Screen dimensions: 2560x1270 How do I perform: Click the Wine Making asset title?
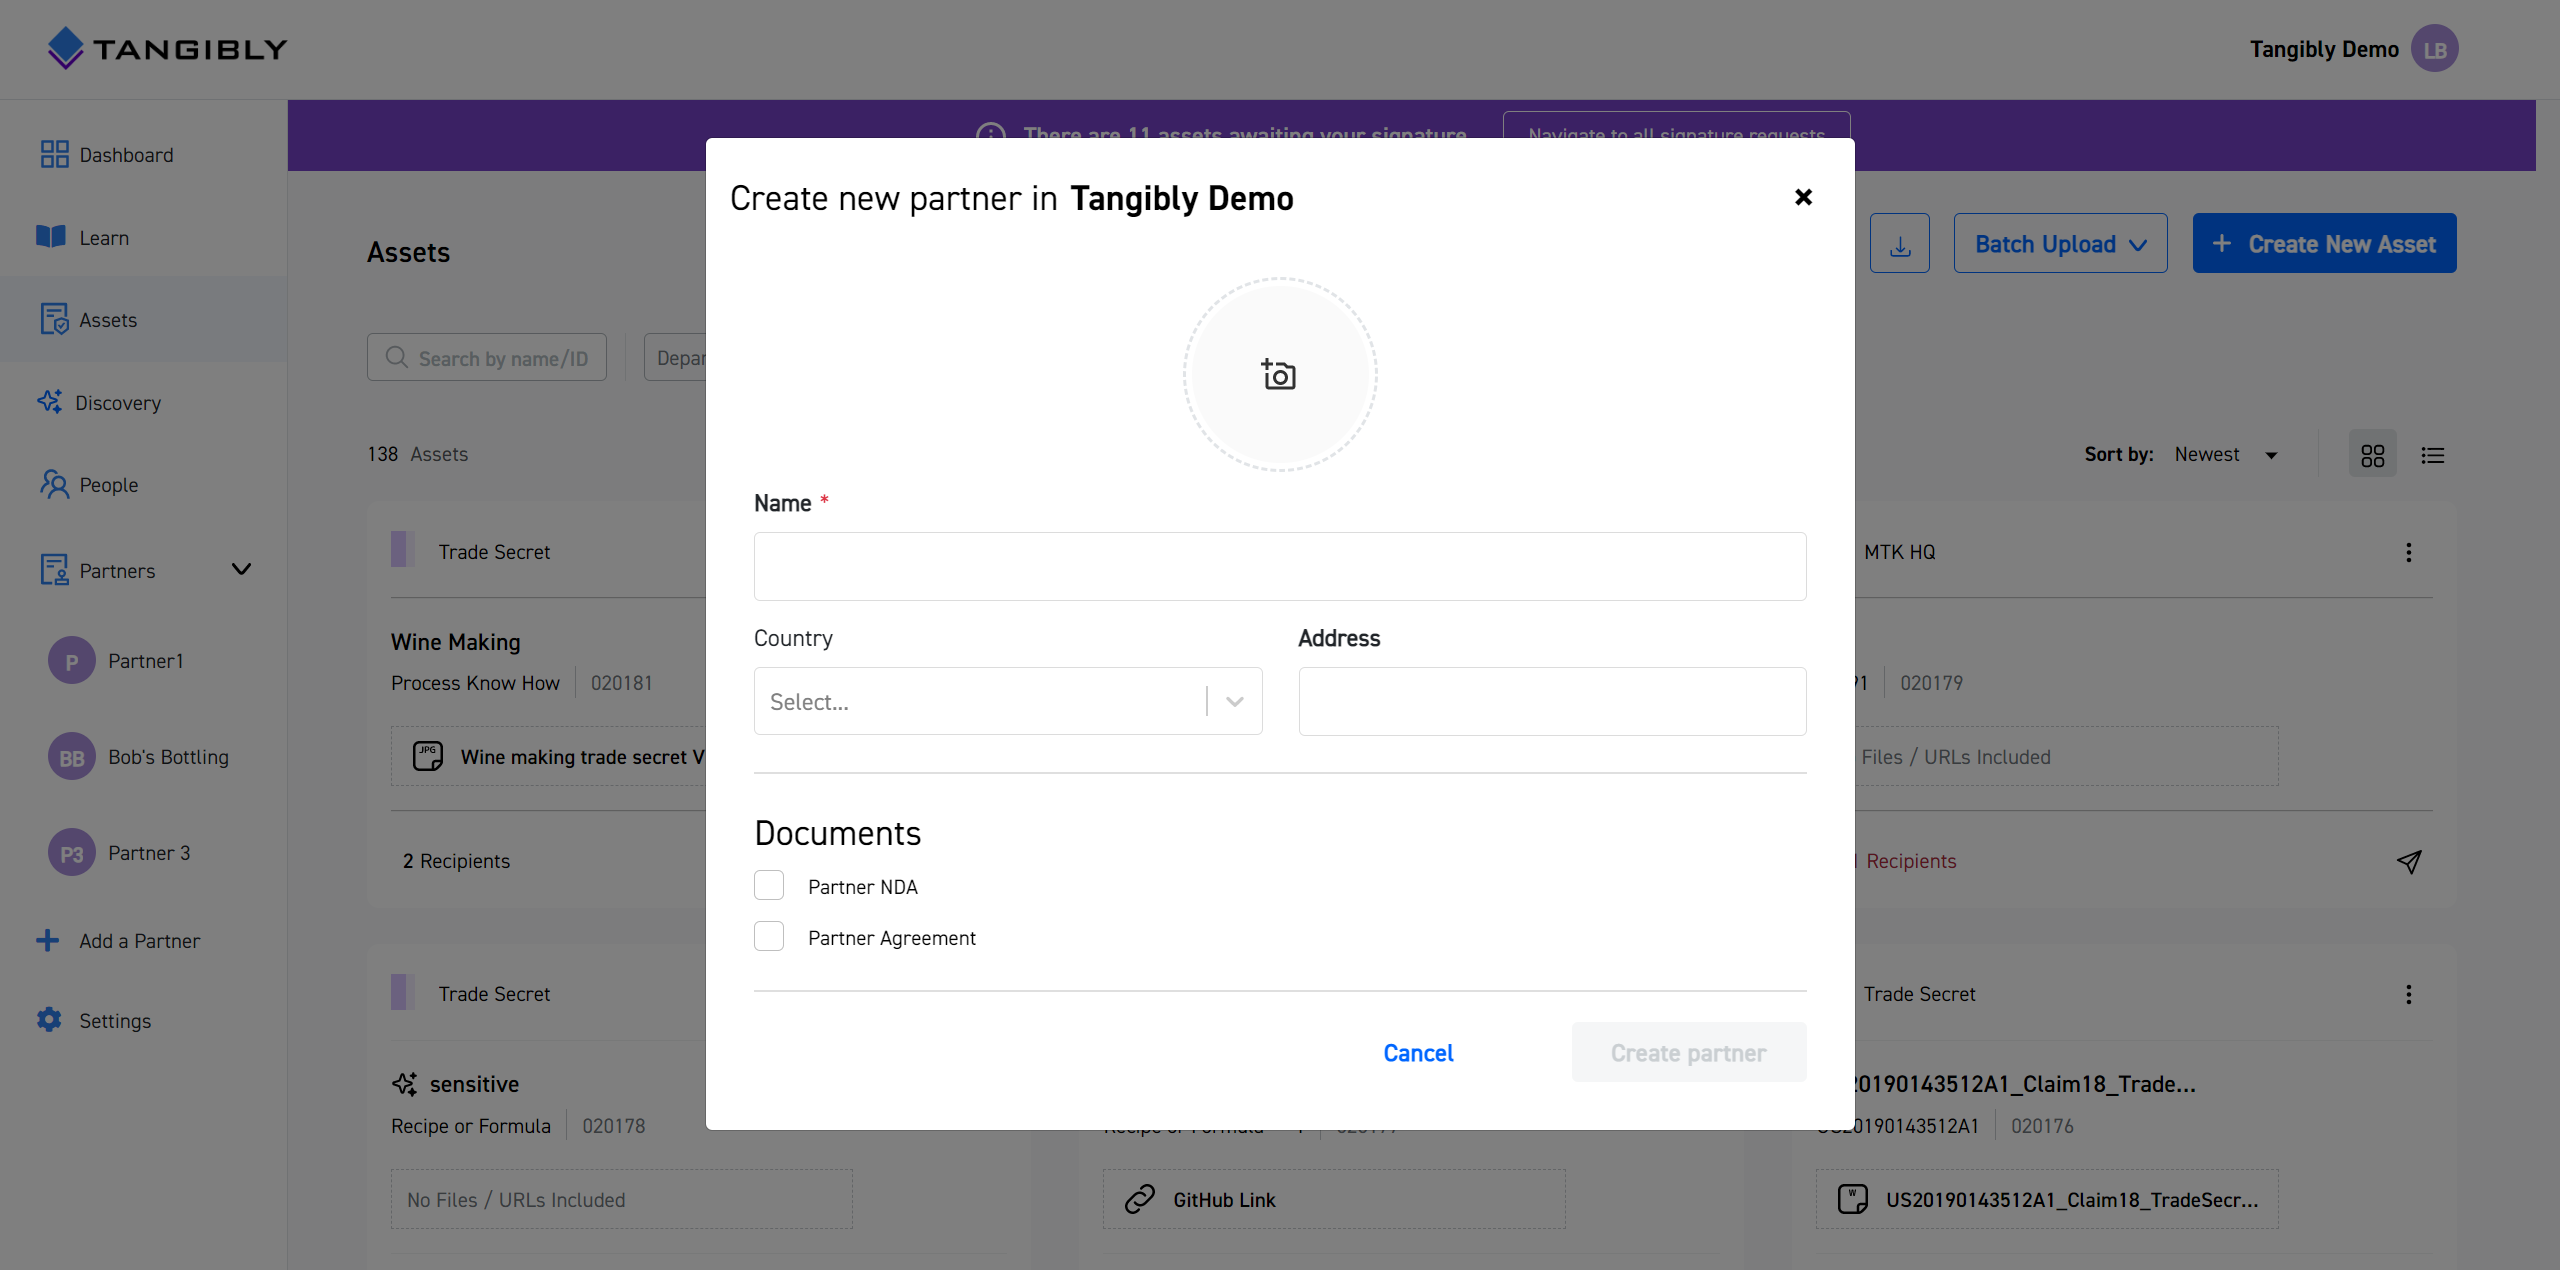tap(456, 642)
